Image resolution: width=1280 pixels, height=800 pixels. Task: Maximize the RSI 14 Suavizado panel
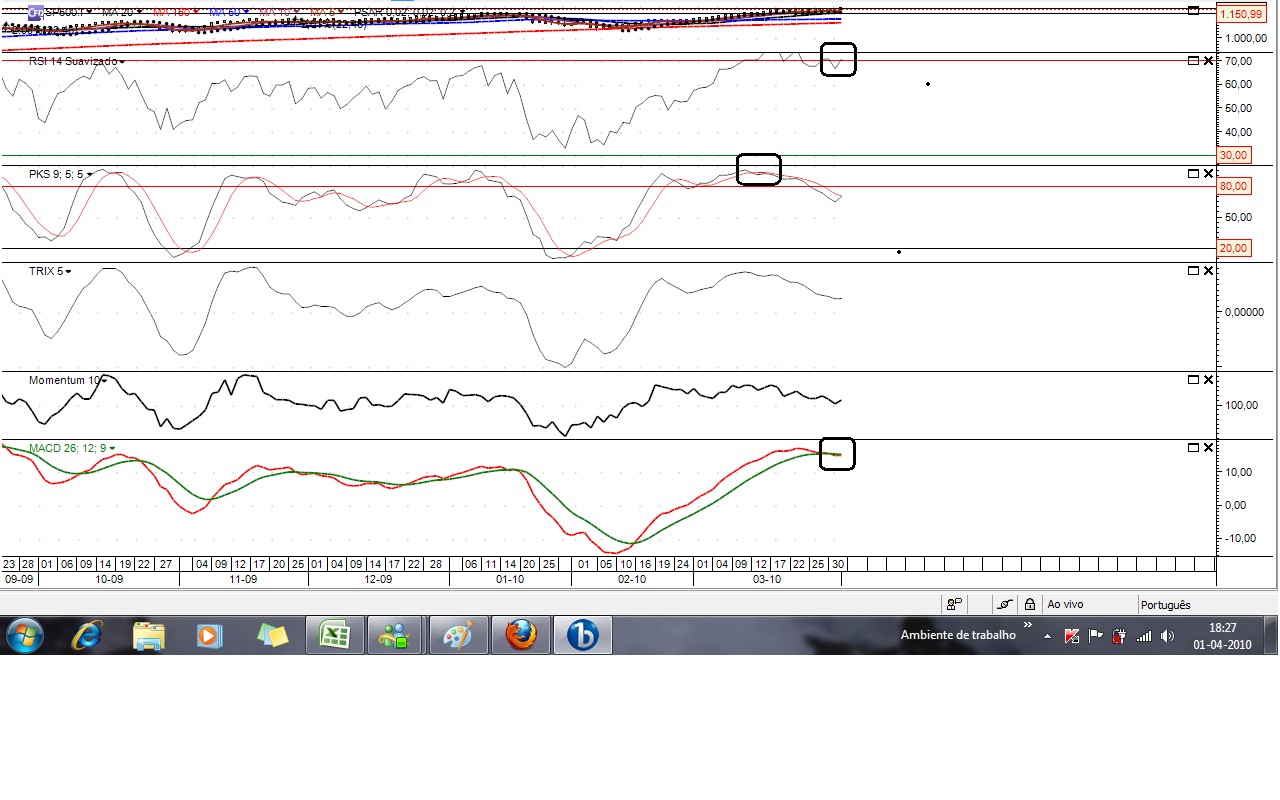point(1193,61)
